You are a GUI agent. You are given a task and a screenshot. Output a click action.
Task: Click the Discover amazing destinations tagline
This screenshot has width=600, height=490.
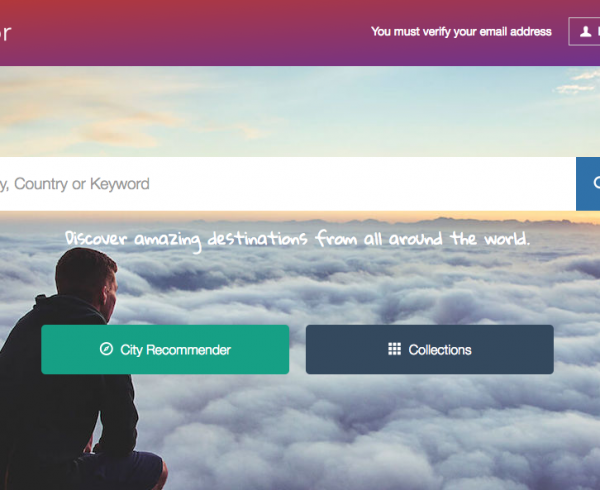(297, 239)
